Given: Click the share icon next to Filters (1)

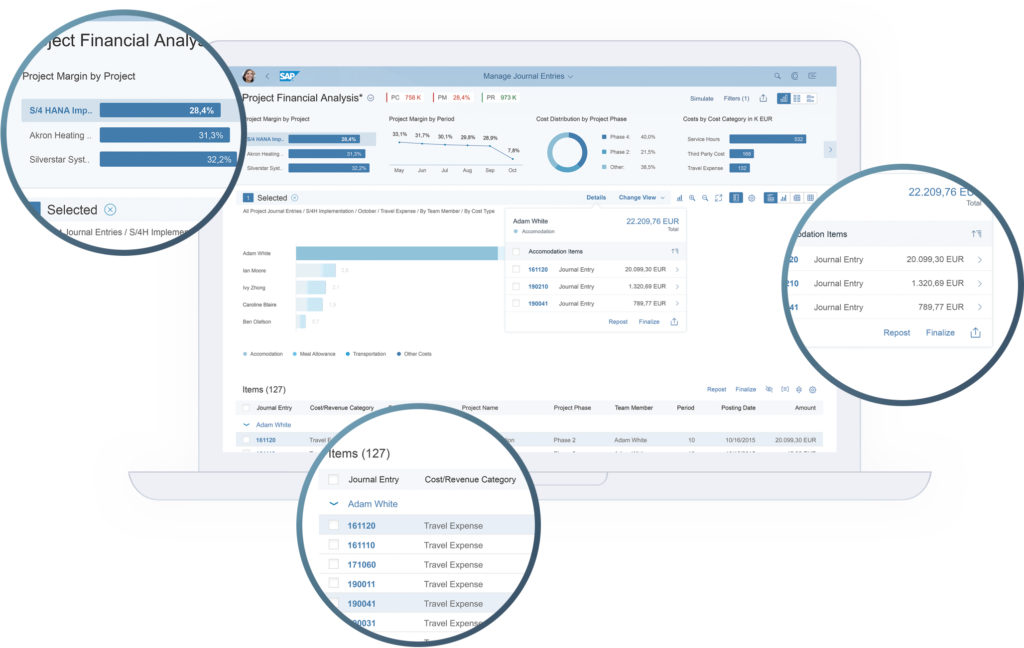Looking at the screenshot, I should 763,98.
